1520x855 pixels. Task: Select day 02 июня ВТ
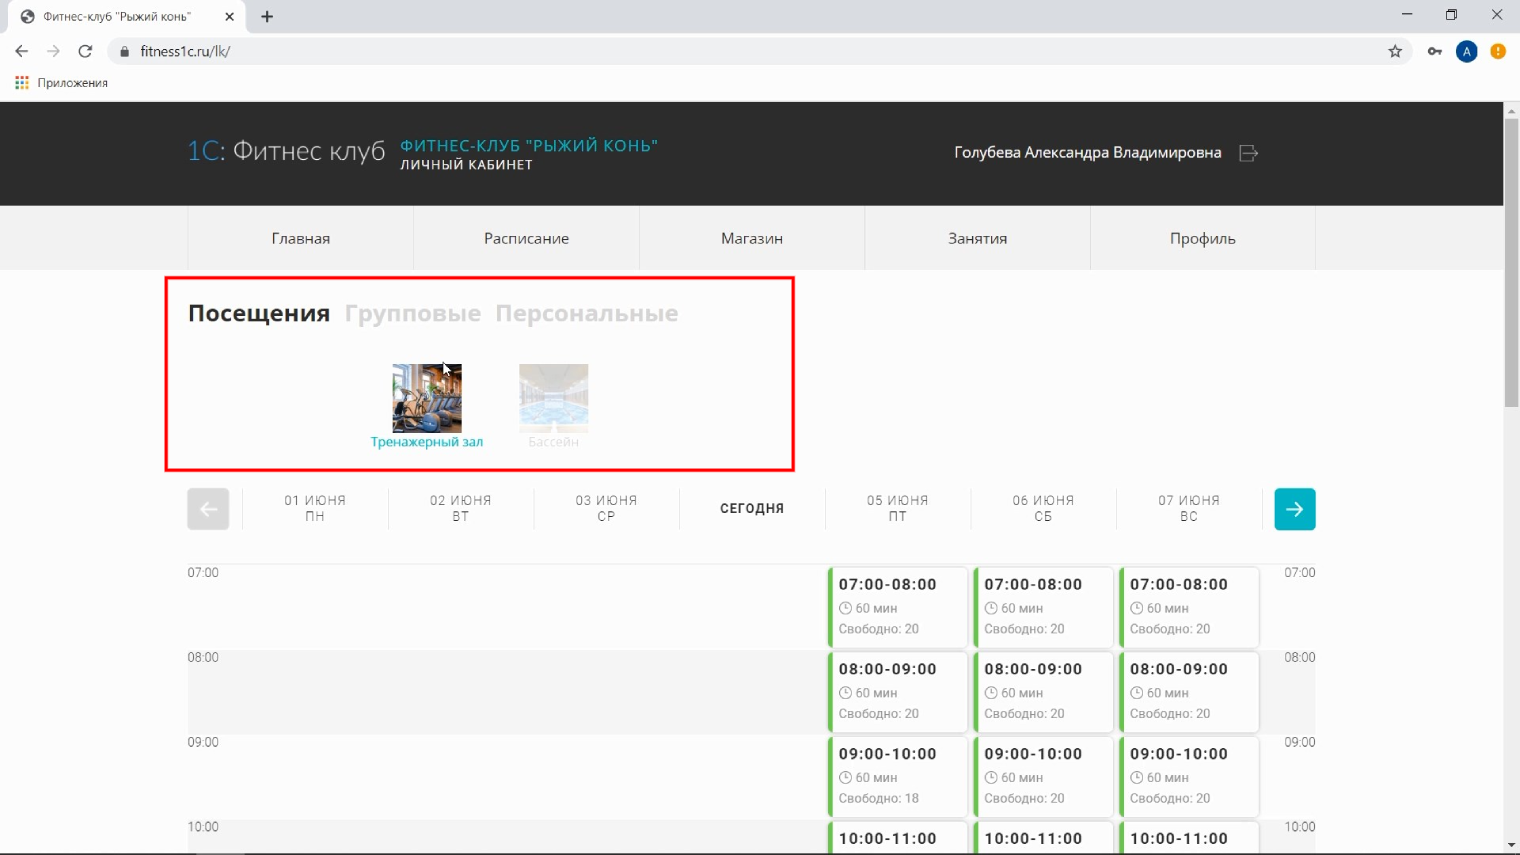click(x=461, y=508)
